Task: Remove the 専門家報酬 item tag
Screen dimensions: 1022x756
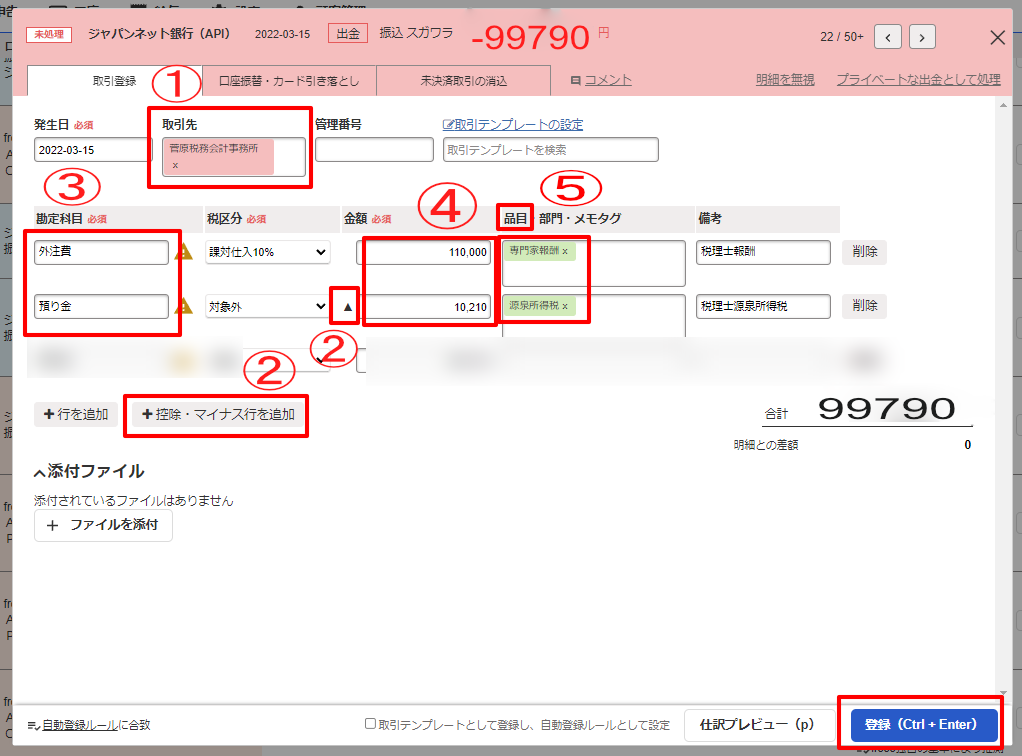Action: pos(564,251)
